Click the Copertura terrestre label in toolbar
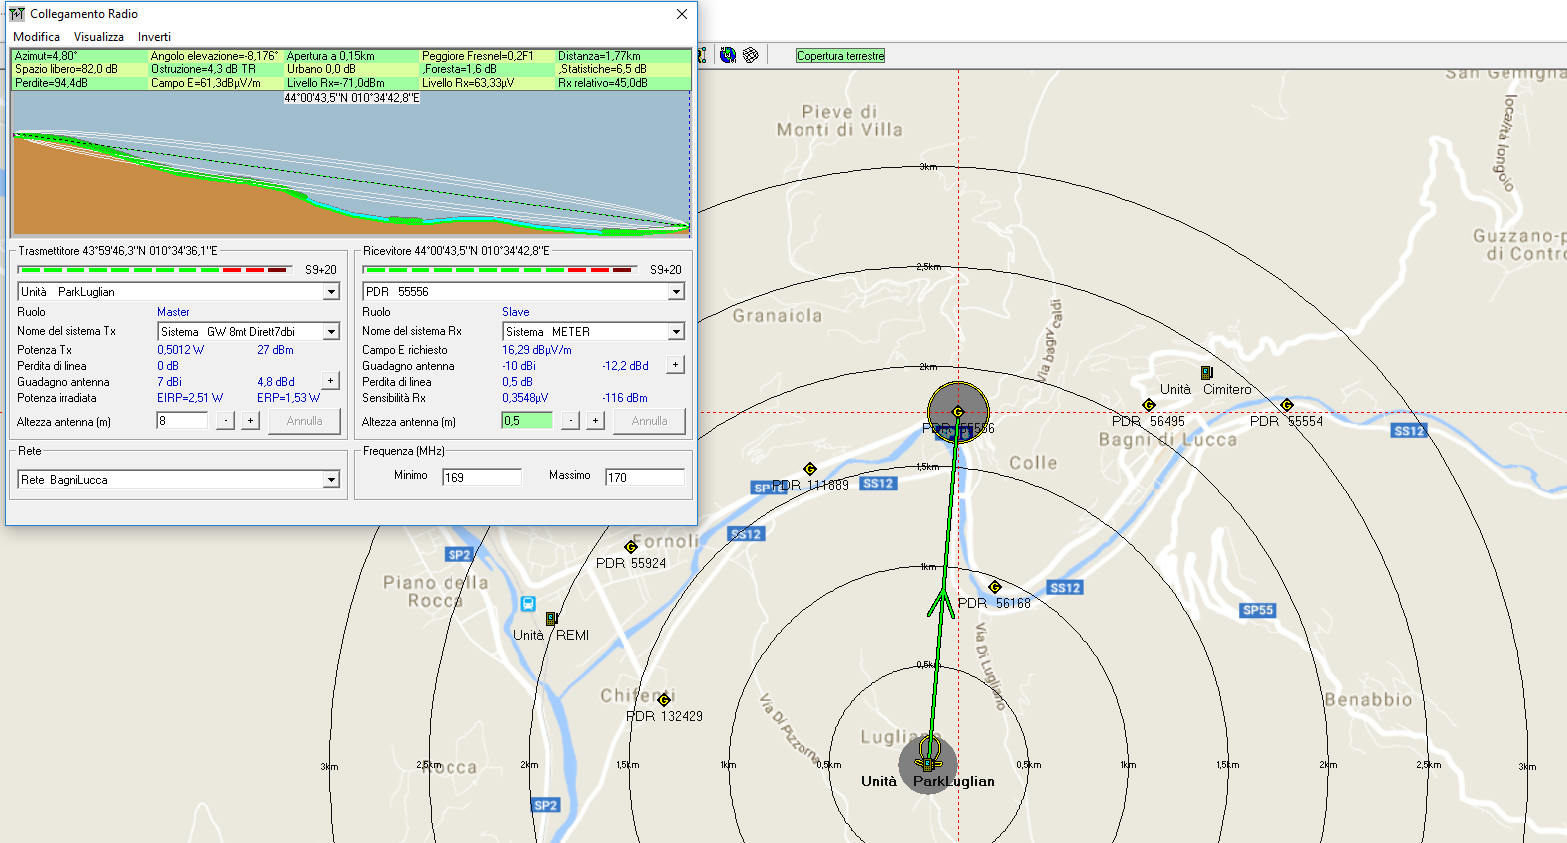This screenshot has width=1567, height=843. click(x=841, y=56)
